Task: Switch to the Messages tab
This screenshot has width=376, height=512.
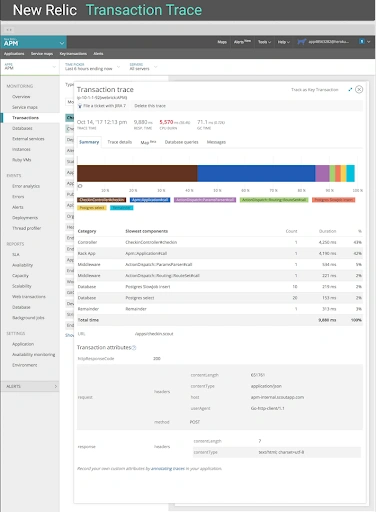Action: point(216,142)
